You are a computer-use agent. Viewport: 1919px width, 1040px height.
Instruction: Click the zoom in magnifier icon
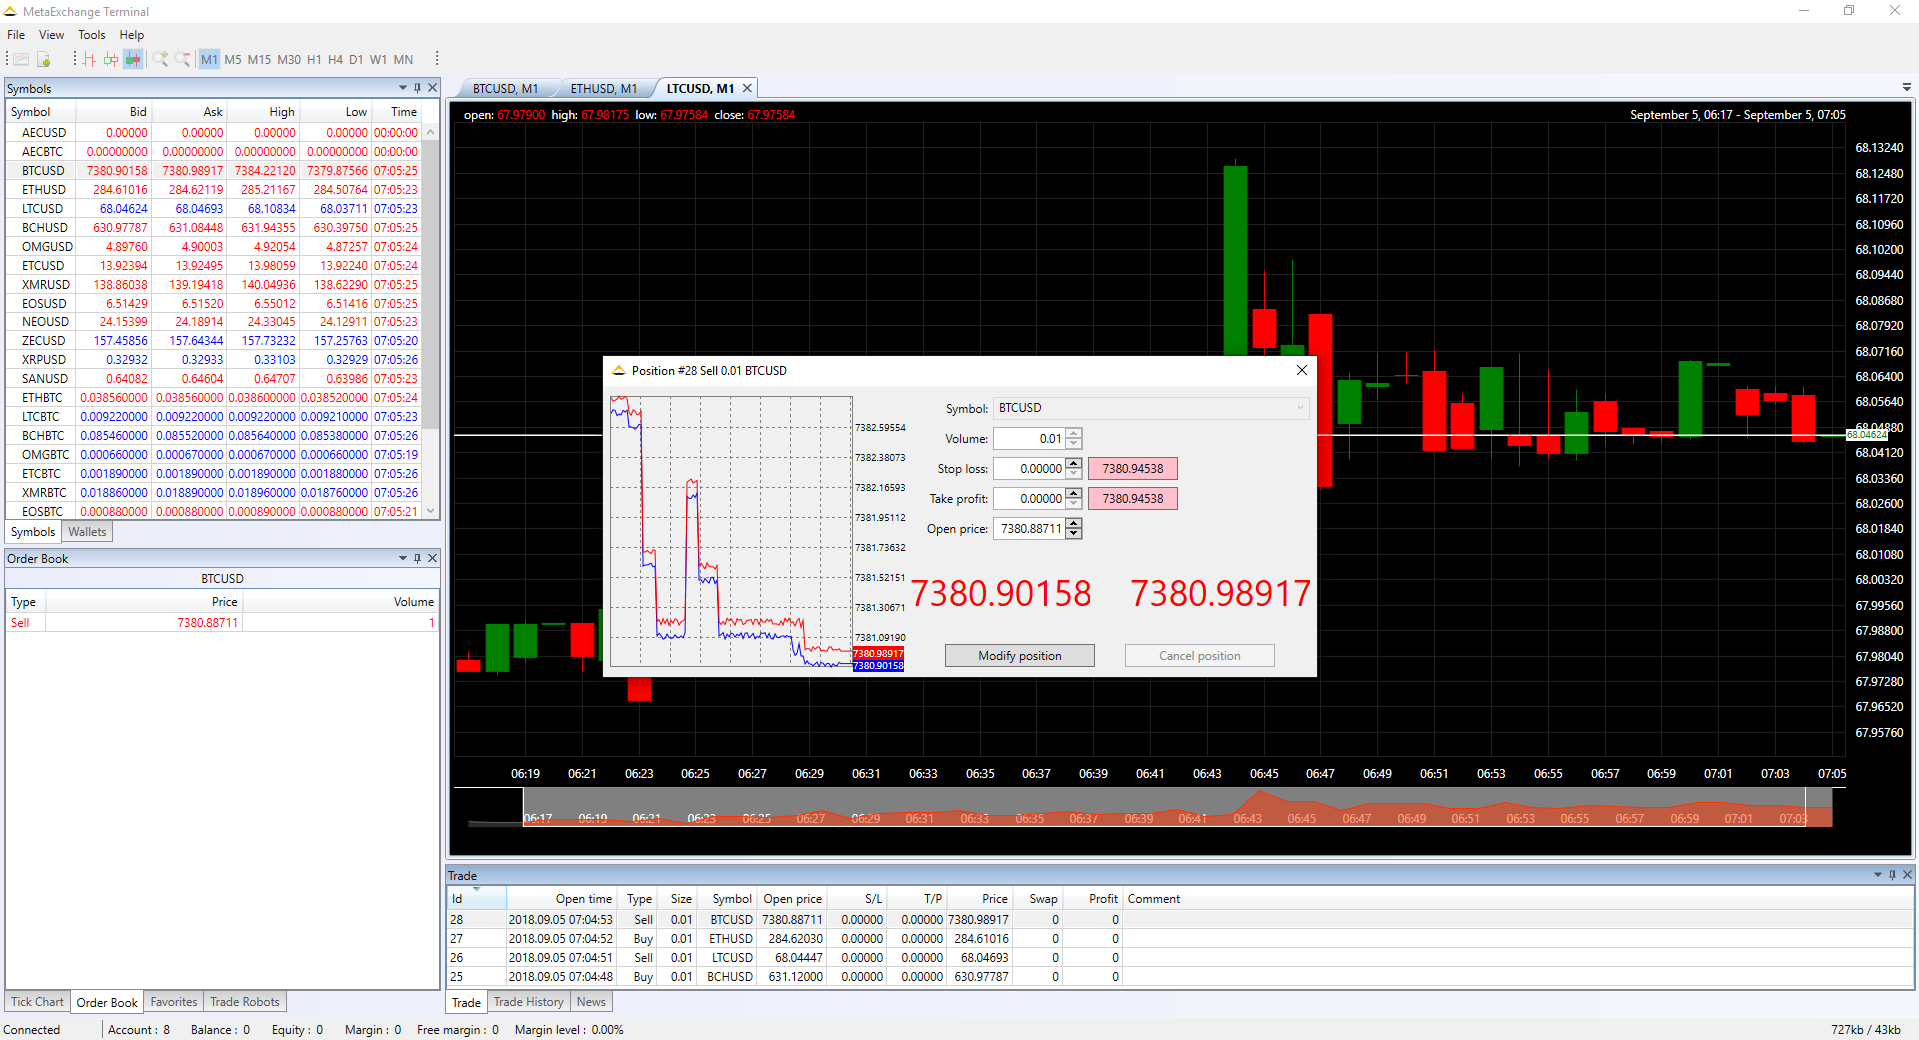tap(160, 60)
